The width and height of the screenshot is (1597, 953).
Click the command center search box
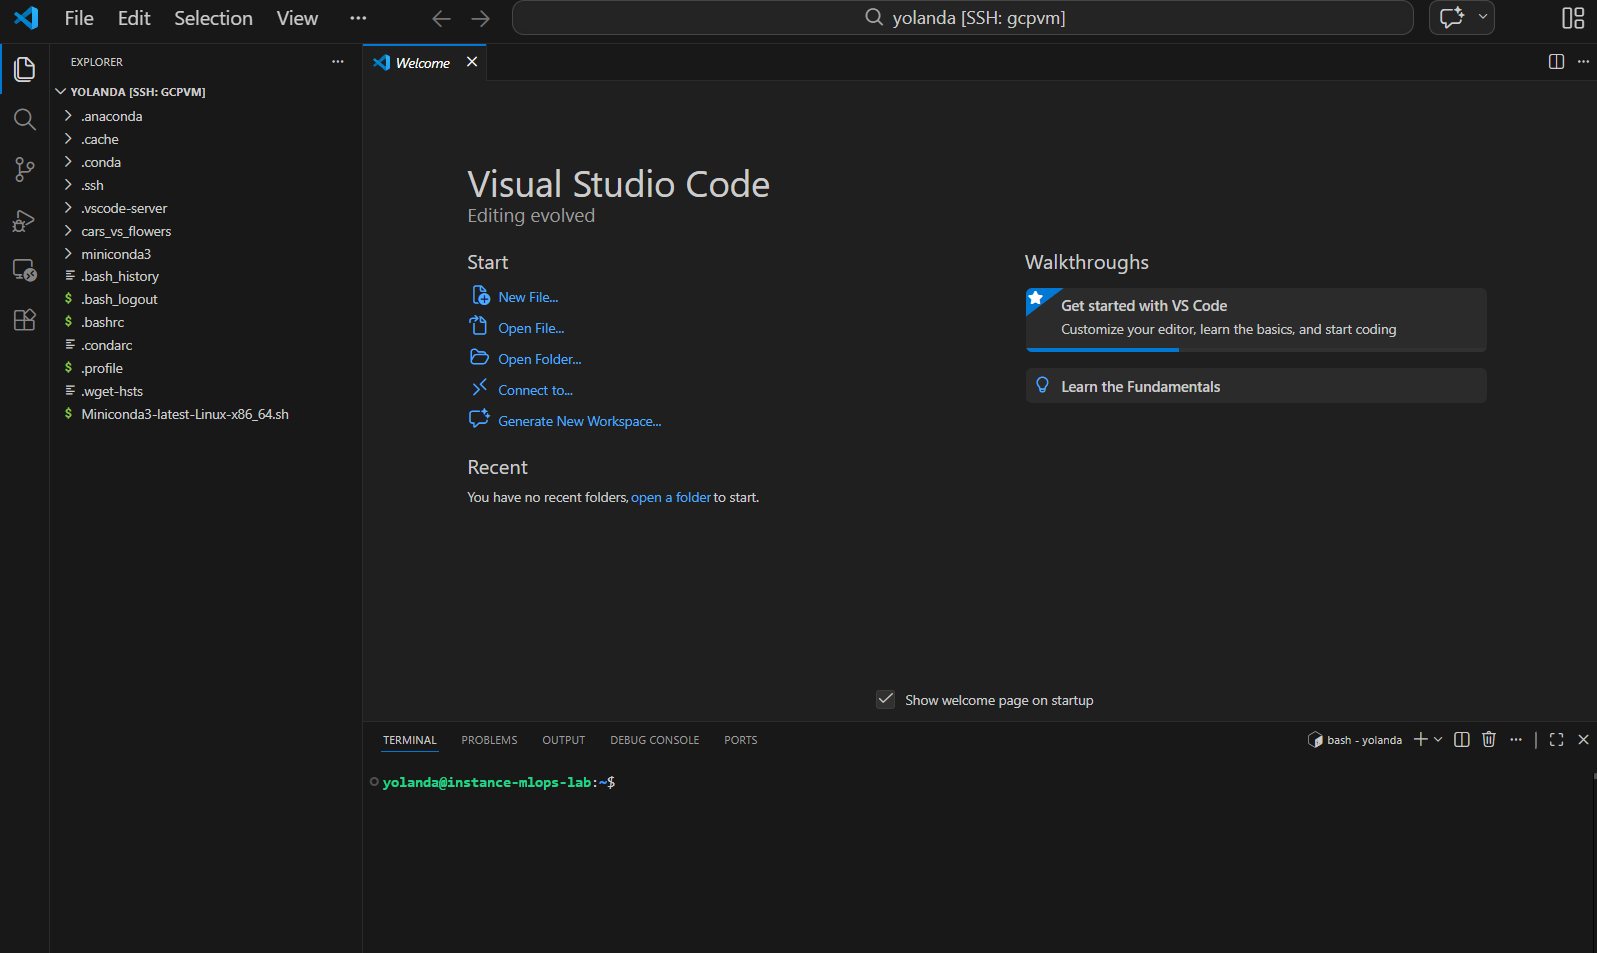pos(962,18)
